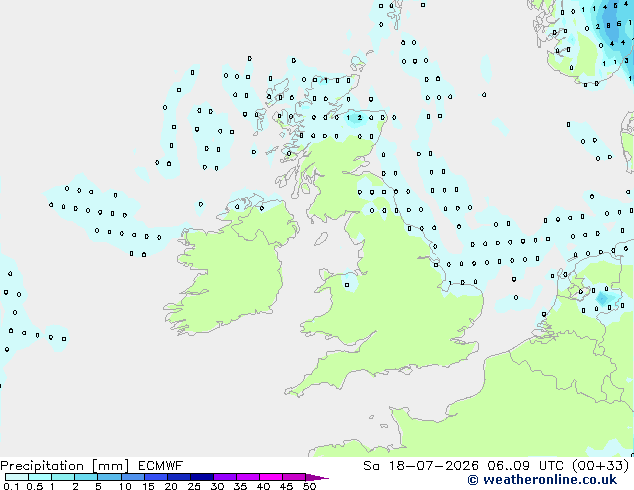Click the 'ECMWF' model label

click(161, 466)
